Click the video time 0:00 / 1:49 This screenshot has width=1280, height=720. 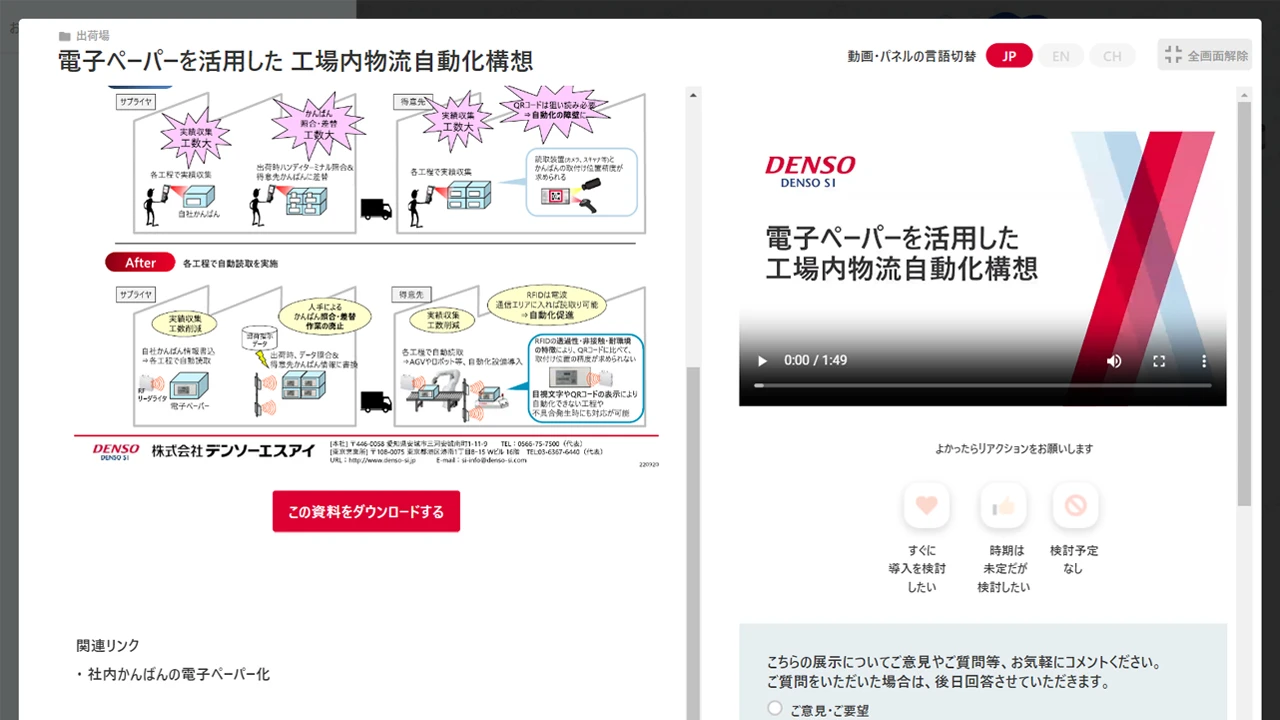pos(815,361)
